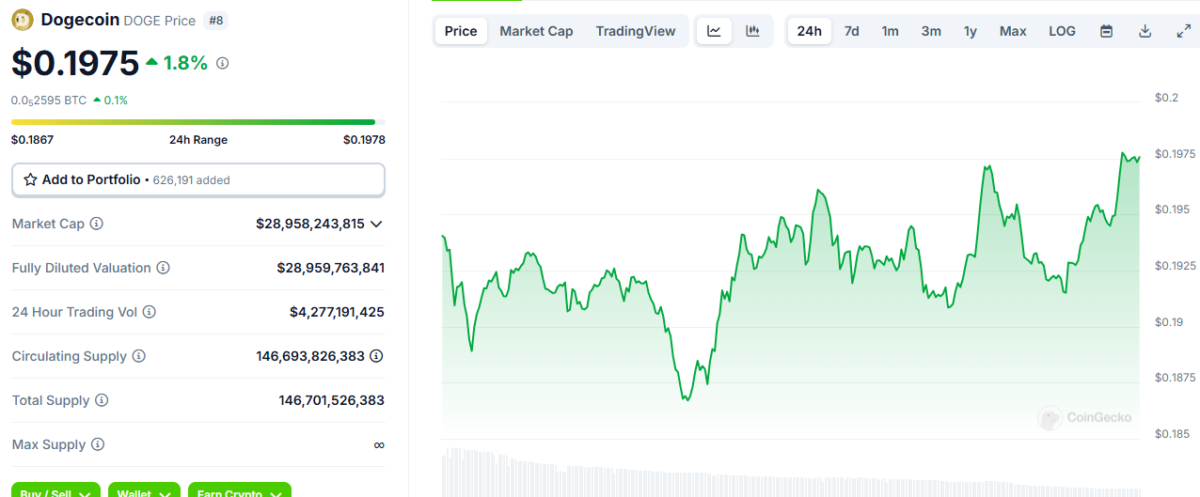Viewport: 1200px width, 497px height.
Task: Select the 24h time range
Action: 808,31
